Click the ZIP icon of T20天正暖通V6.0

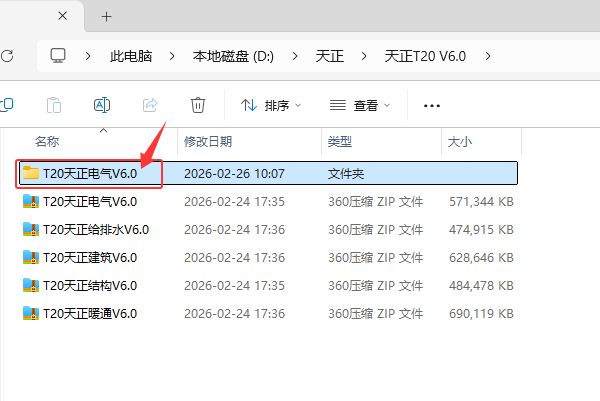pos(31,313)
